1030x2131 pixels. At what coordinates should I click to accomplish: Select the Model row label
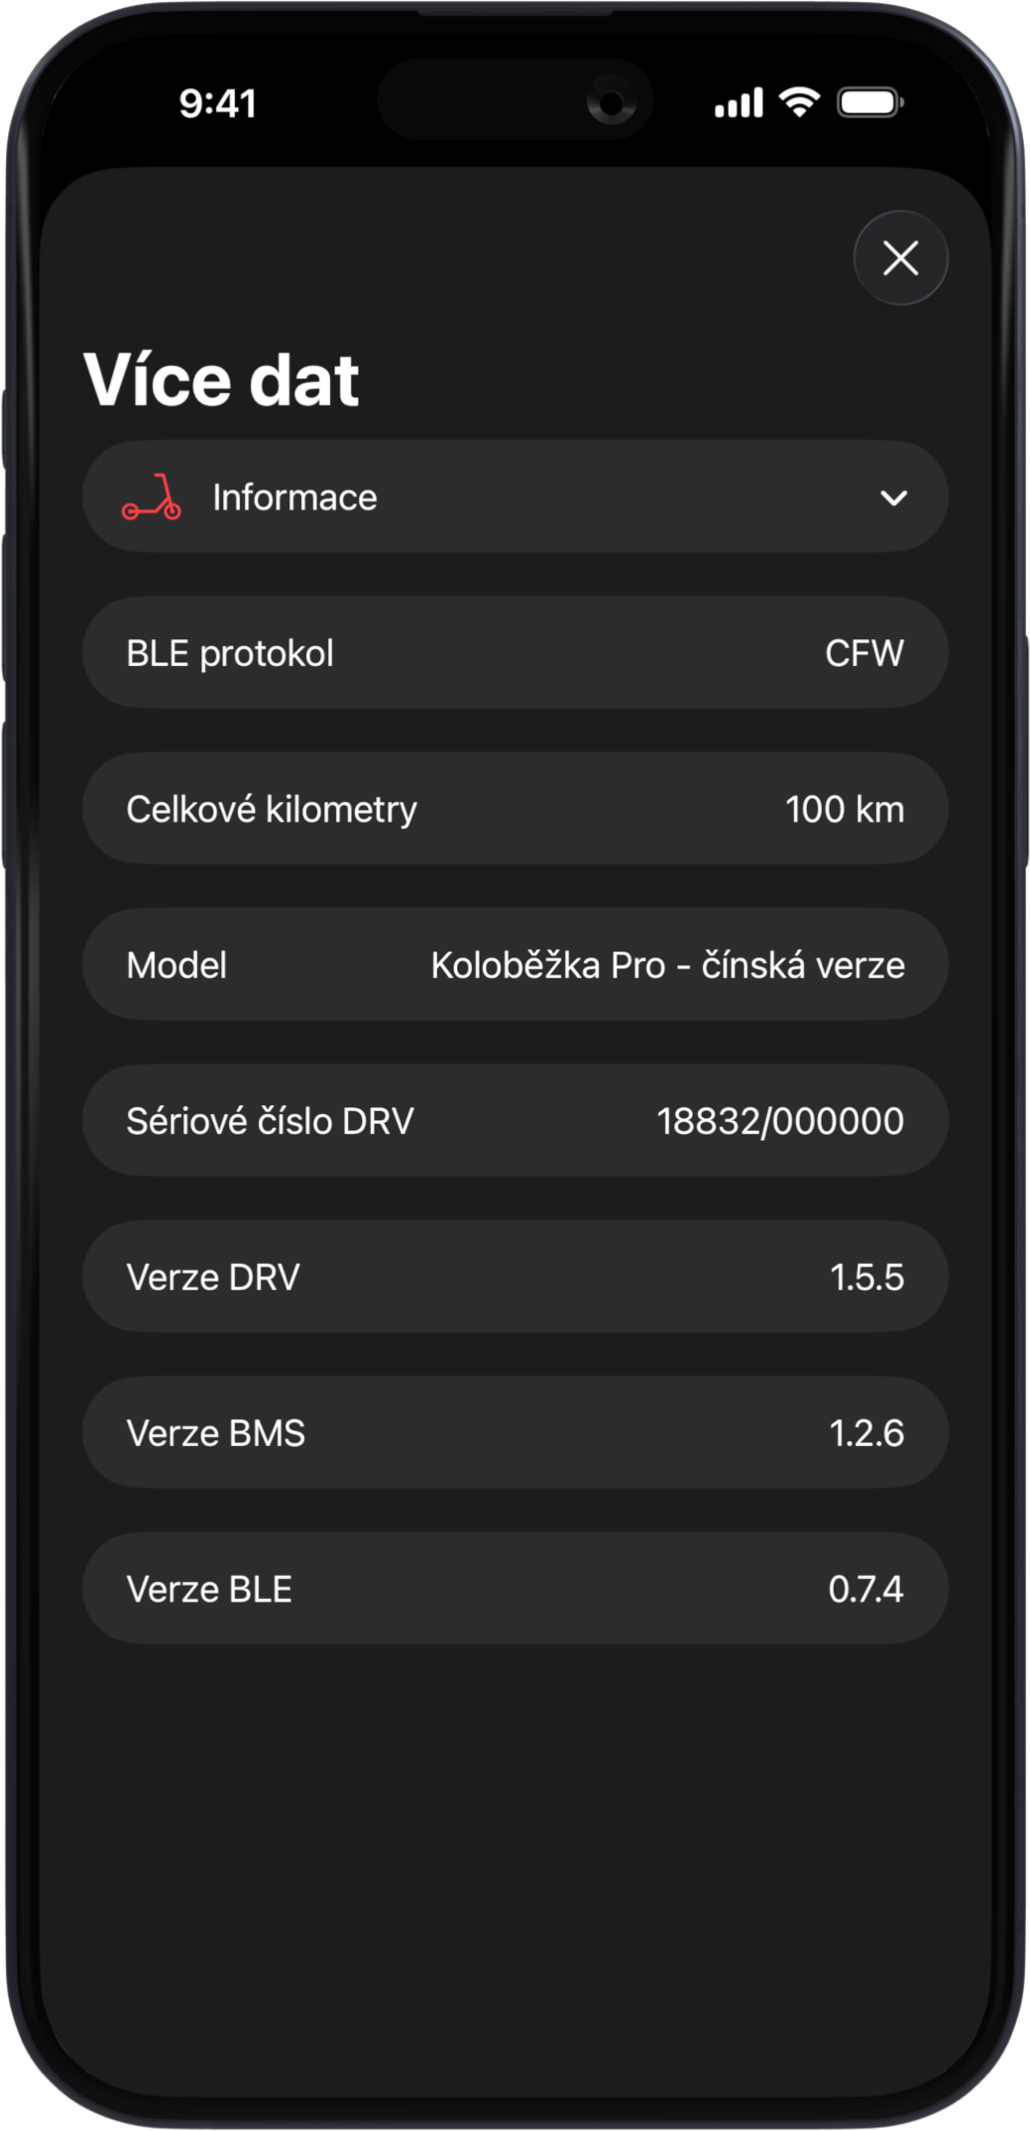click(177, 965)
